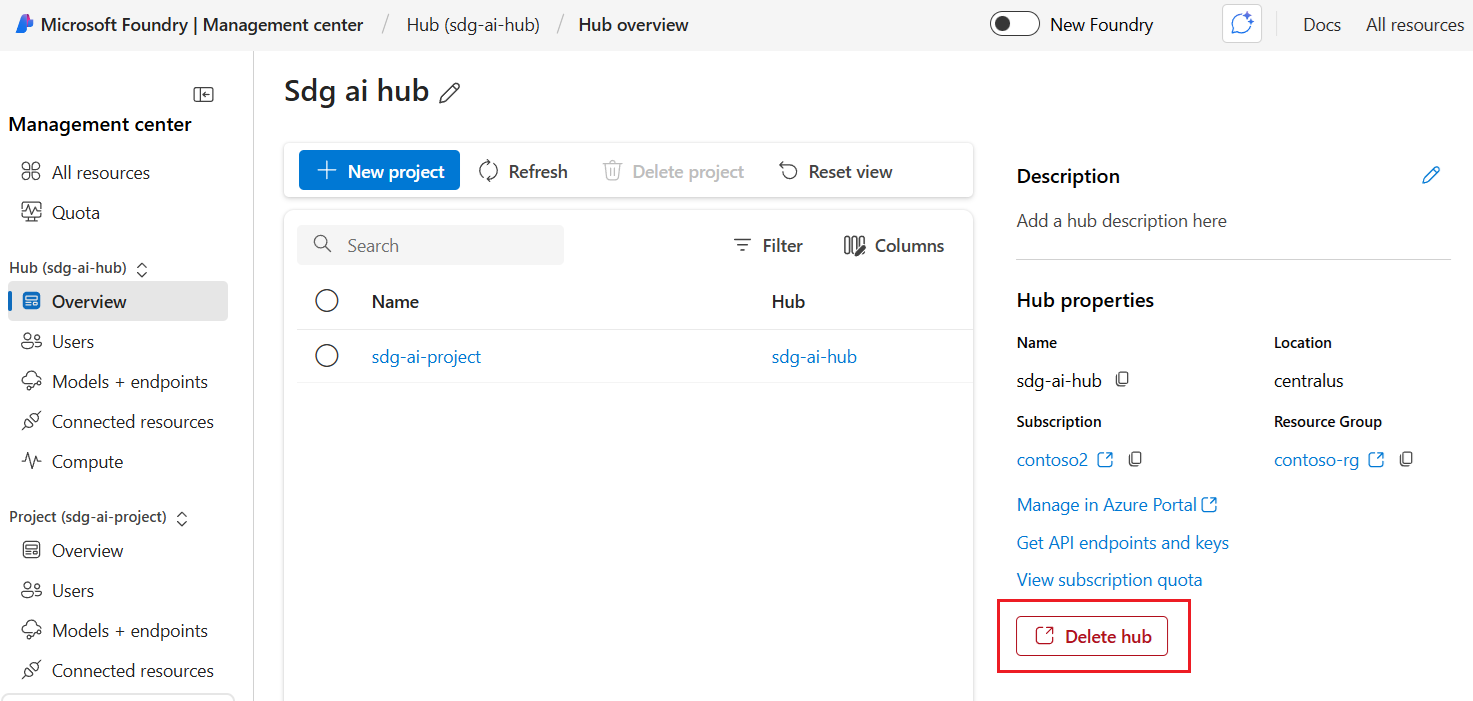The width and height of the screenshot is (1473, 701).
Task: Open Get API endpoints and keys
Action: pyautogui.click(x=1122, y=543)
